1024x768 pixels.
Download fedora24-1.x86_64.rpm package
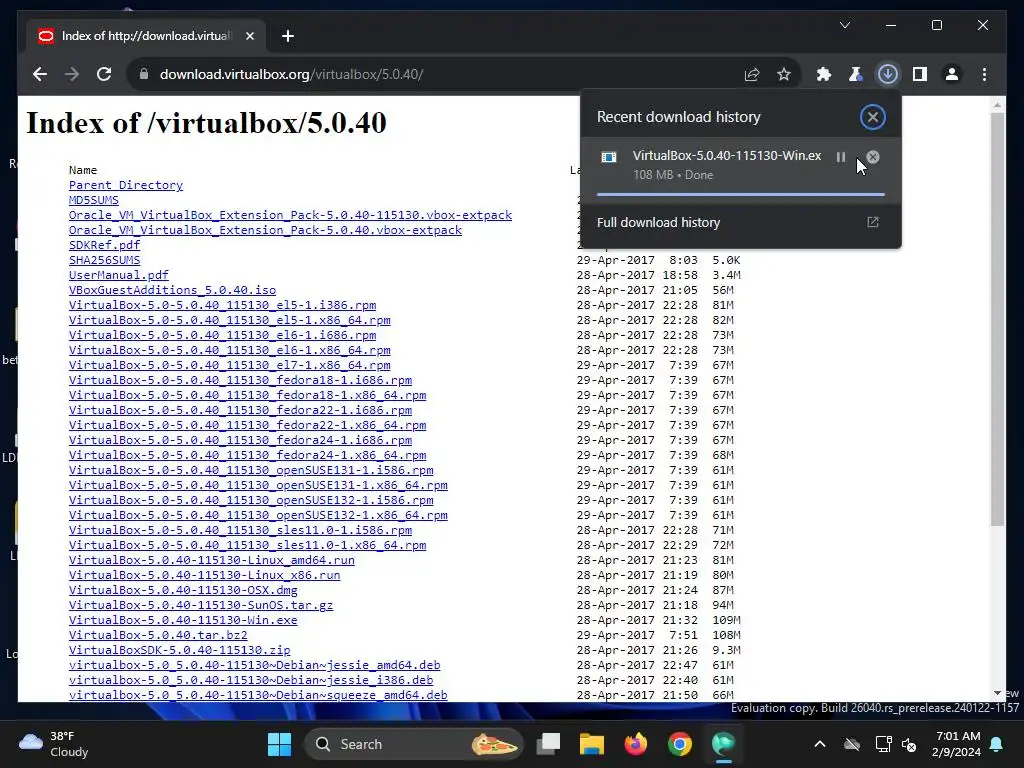247,455
